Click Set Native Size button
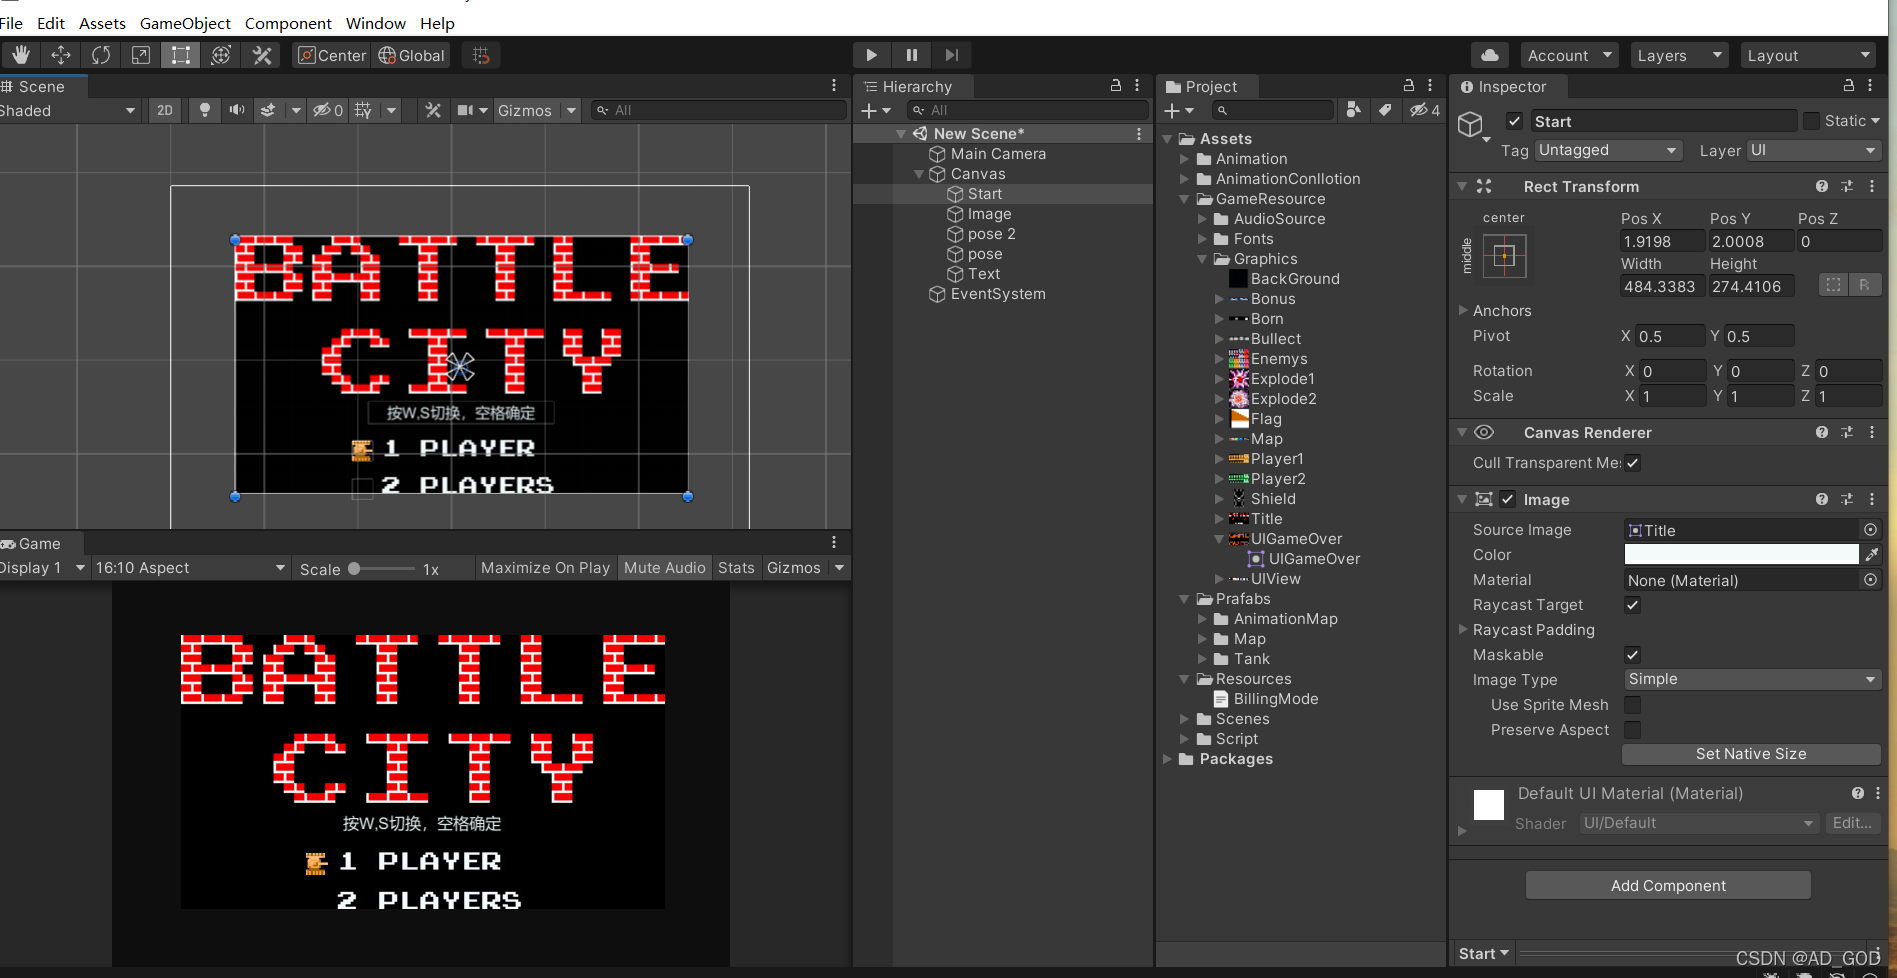 point(1751,754)
